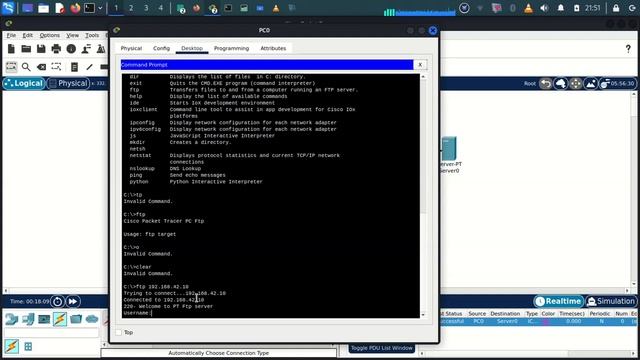Select Multiuser Connection cloud category icon
The image size is (640, 360).
click(x=92, y=319)
